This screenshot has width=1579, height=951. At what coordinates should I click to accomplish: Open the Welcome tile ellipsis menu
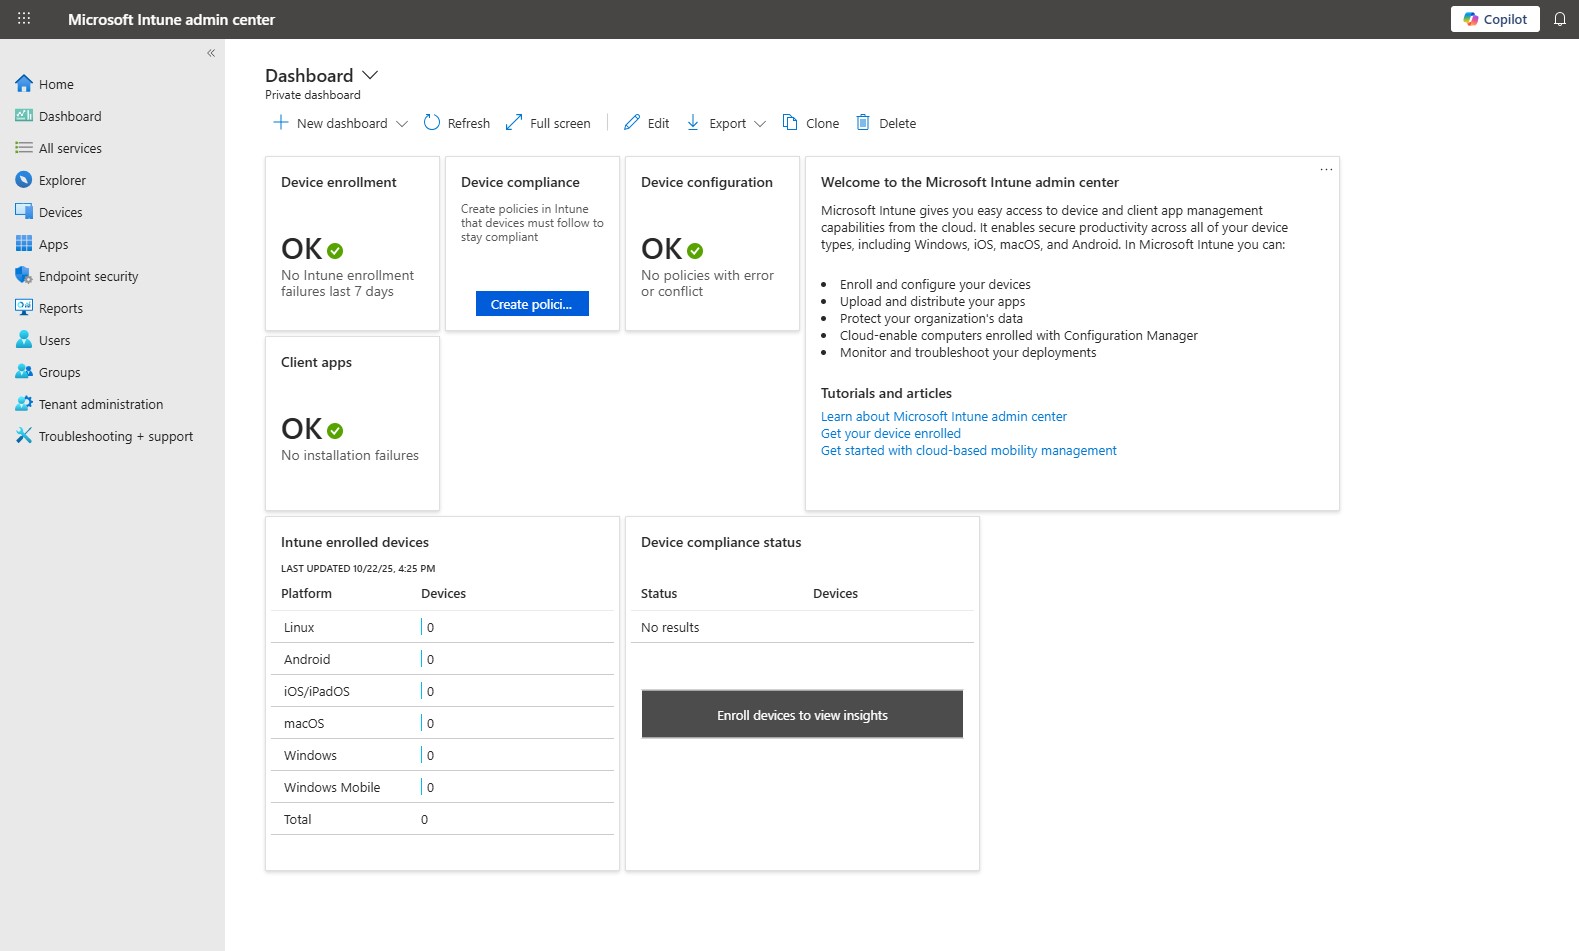pos(1326,169)
